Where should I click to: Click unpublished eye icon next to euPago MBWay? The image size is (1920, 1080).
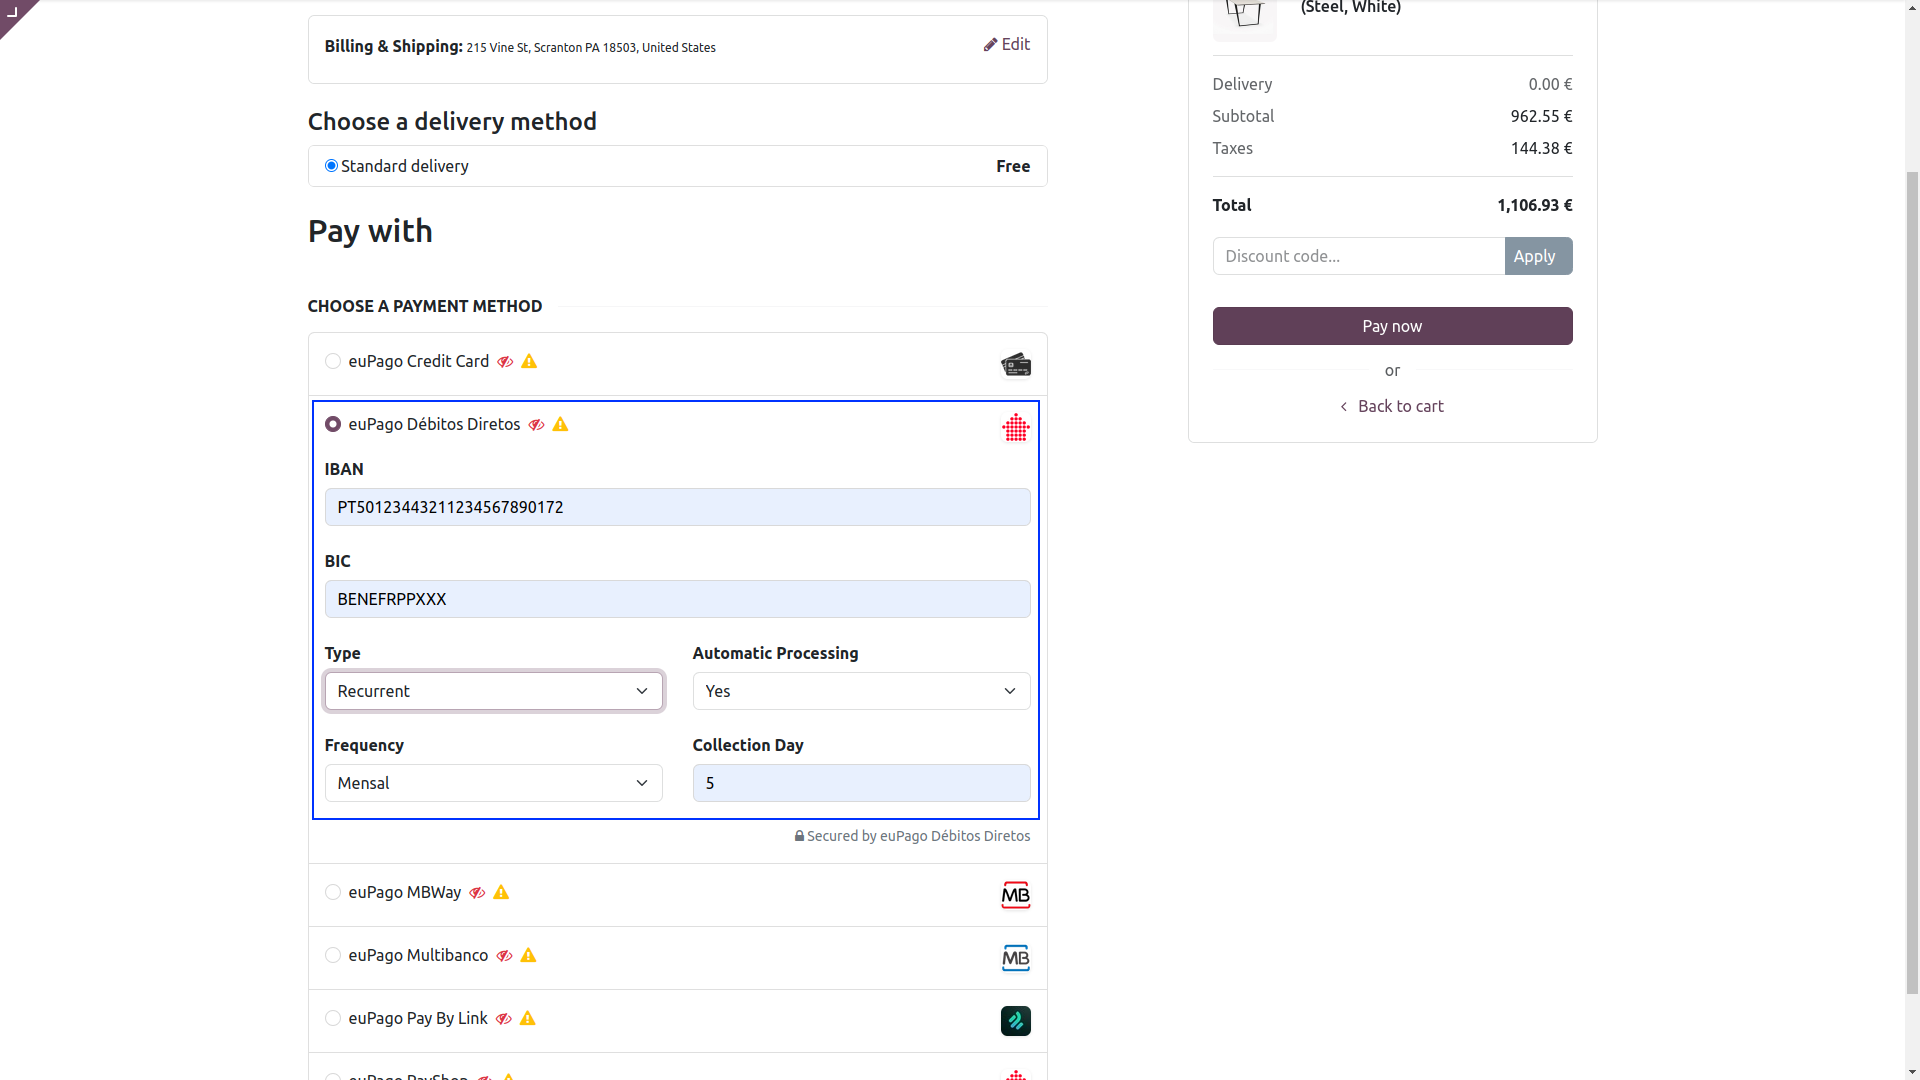(477, 893)
